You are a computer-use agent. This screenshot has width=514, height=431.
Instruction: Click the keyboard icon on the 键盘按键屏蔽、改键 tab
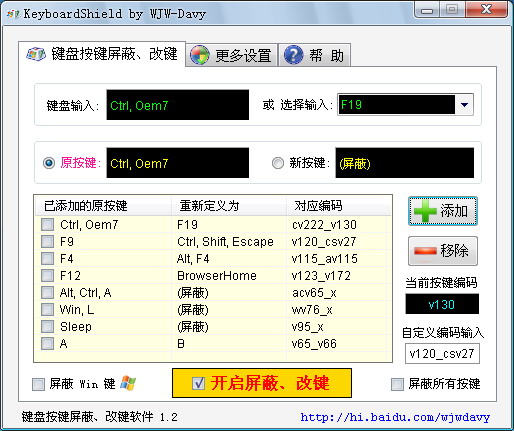(36, 54)
